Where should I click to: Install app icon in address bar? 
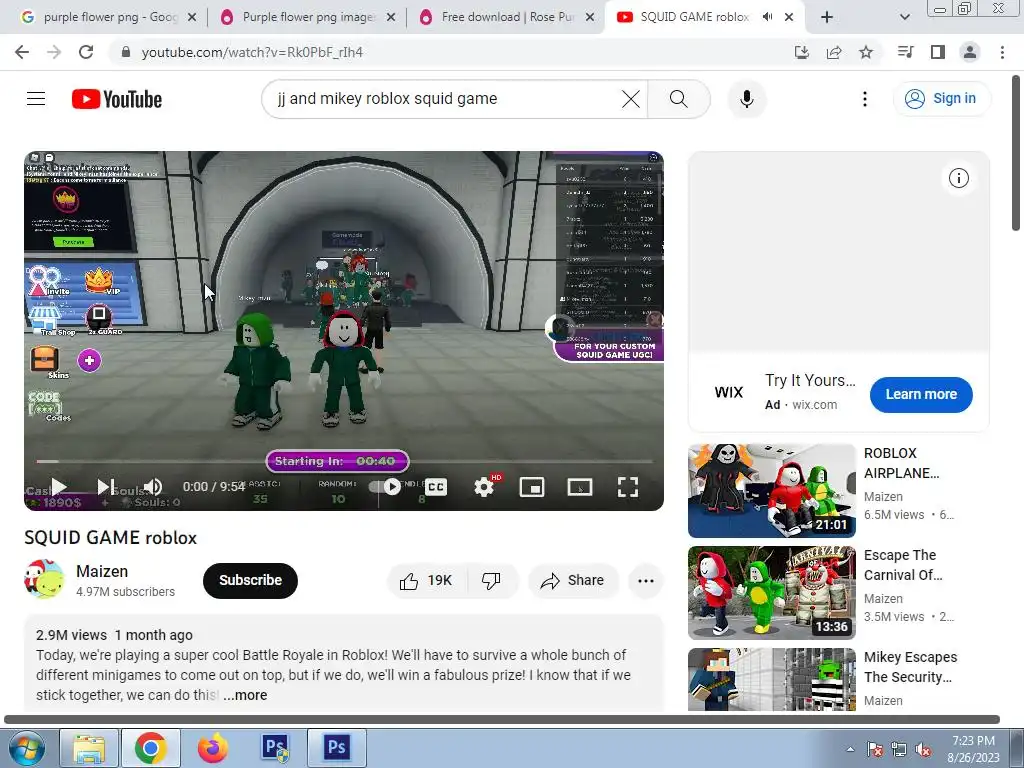point(801,52)
